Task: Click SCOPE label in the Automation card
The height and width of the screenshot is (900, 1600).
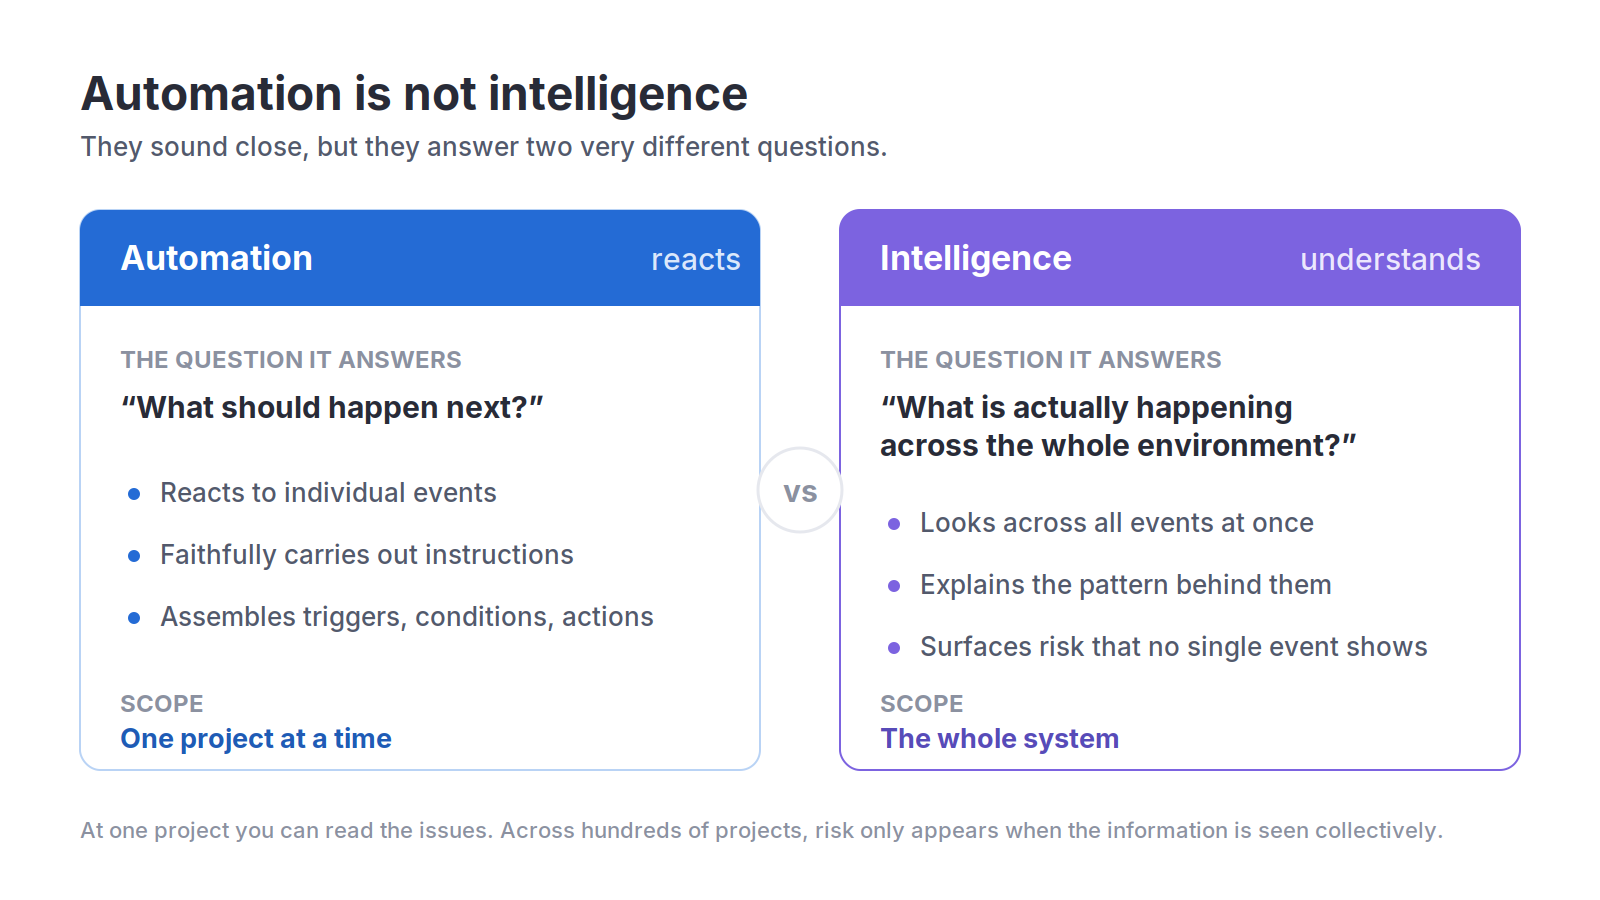Action: coord(162,704)
